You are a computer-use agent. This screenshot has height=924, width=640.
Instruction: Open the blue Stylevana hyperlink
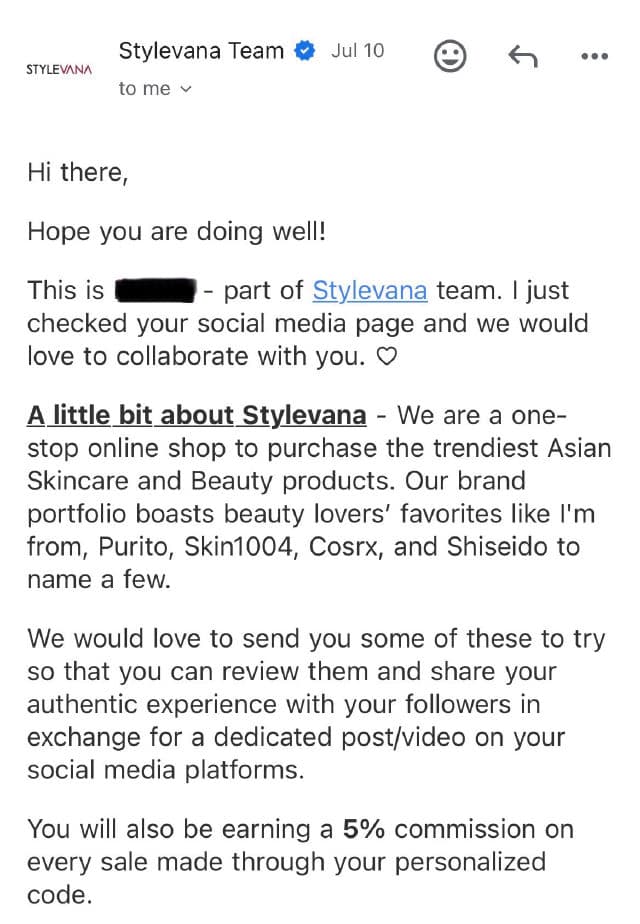pos(370,291)
